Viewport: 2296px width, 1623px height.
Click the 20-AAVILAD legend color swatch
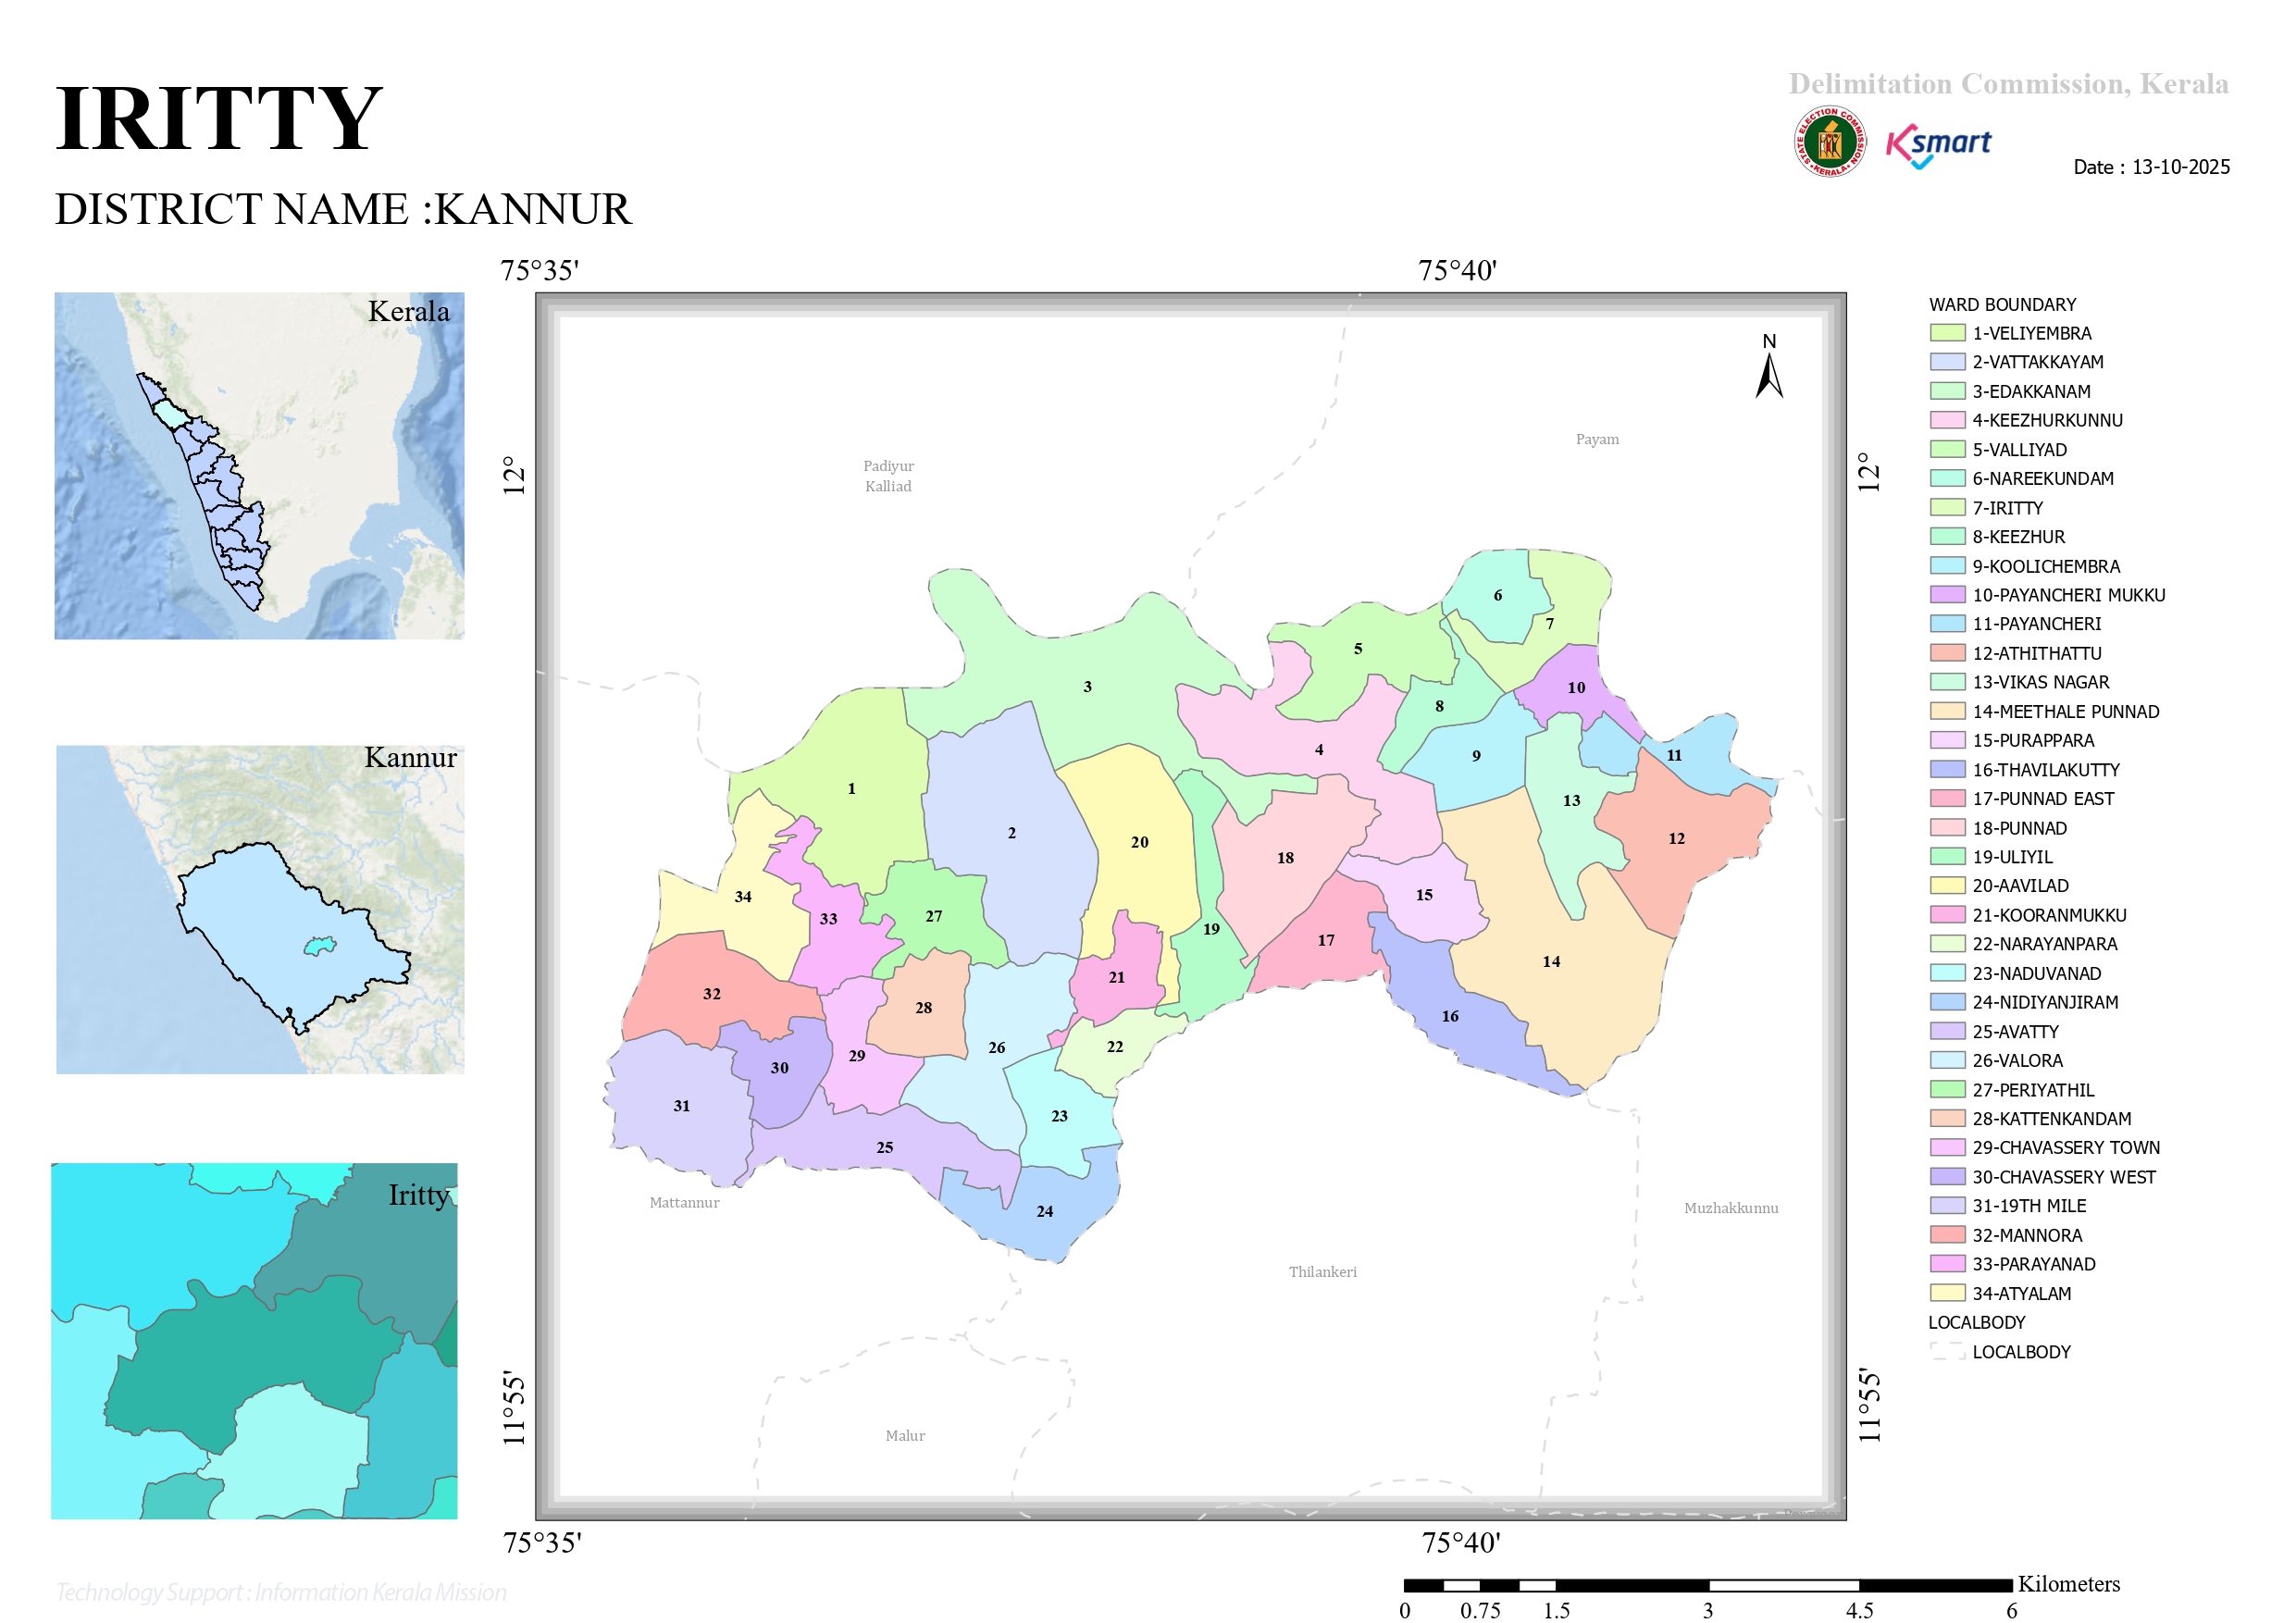1947,885
